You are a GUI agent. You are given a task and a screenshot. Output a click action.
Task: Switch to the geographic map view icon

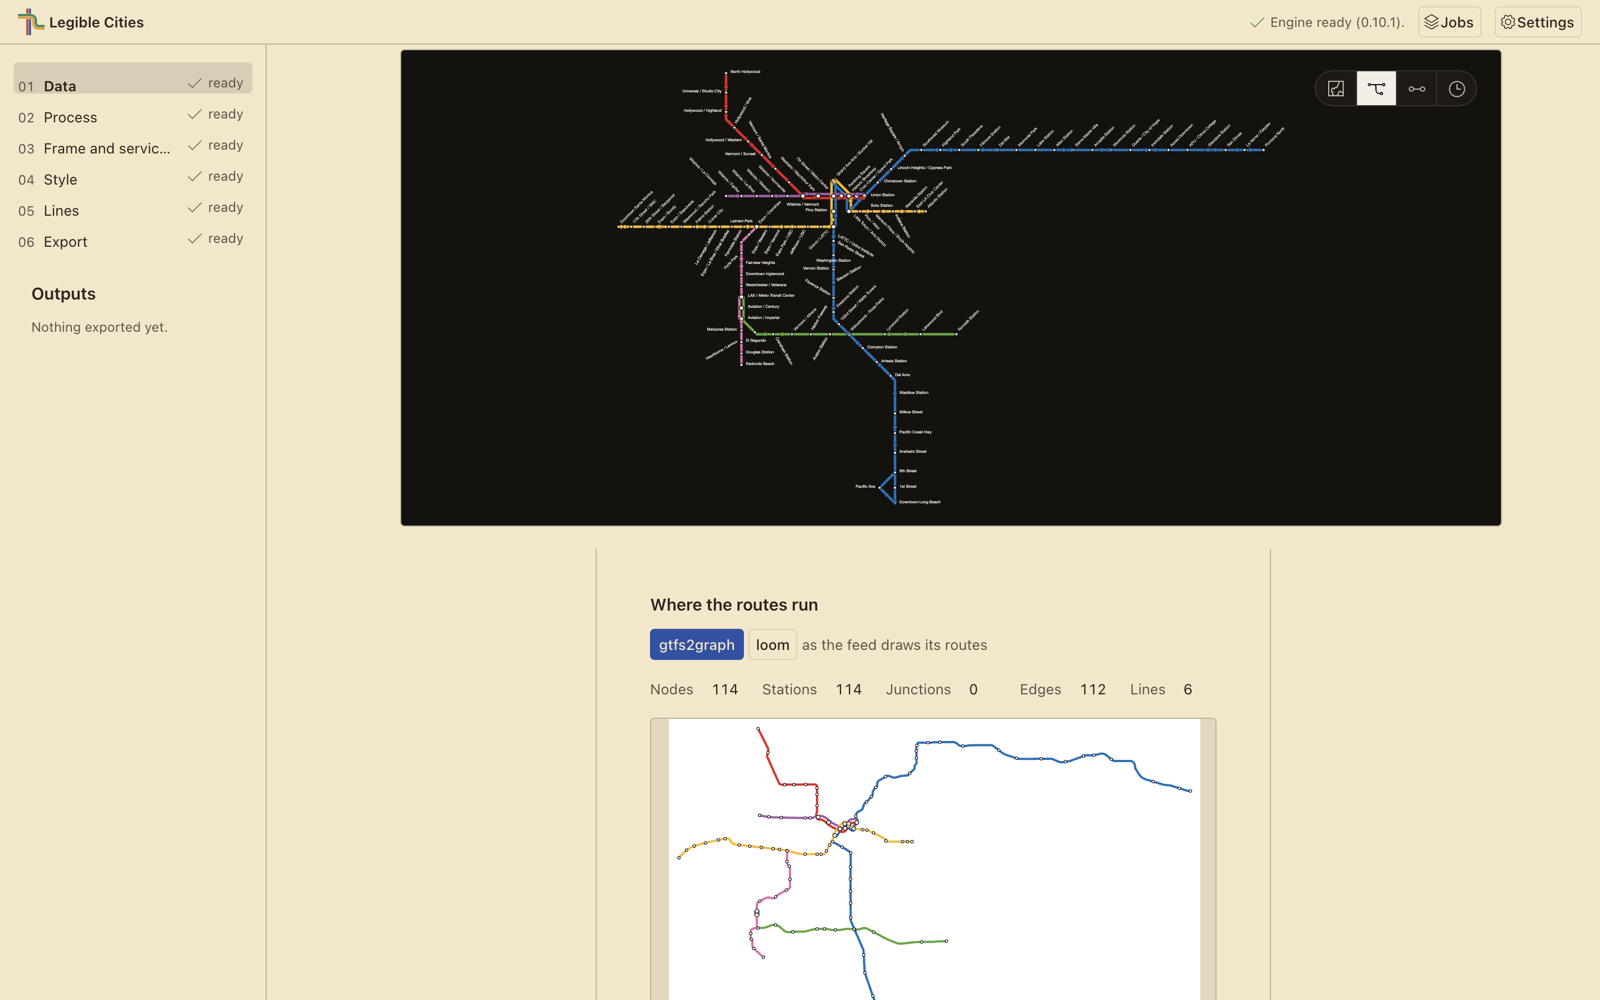pos(1336,89)
